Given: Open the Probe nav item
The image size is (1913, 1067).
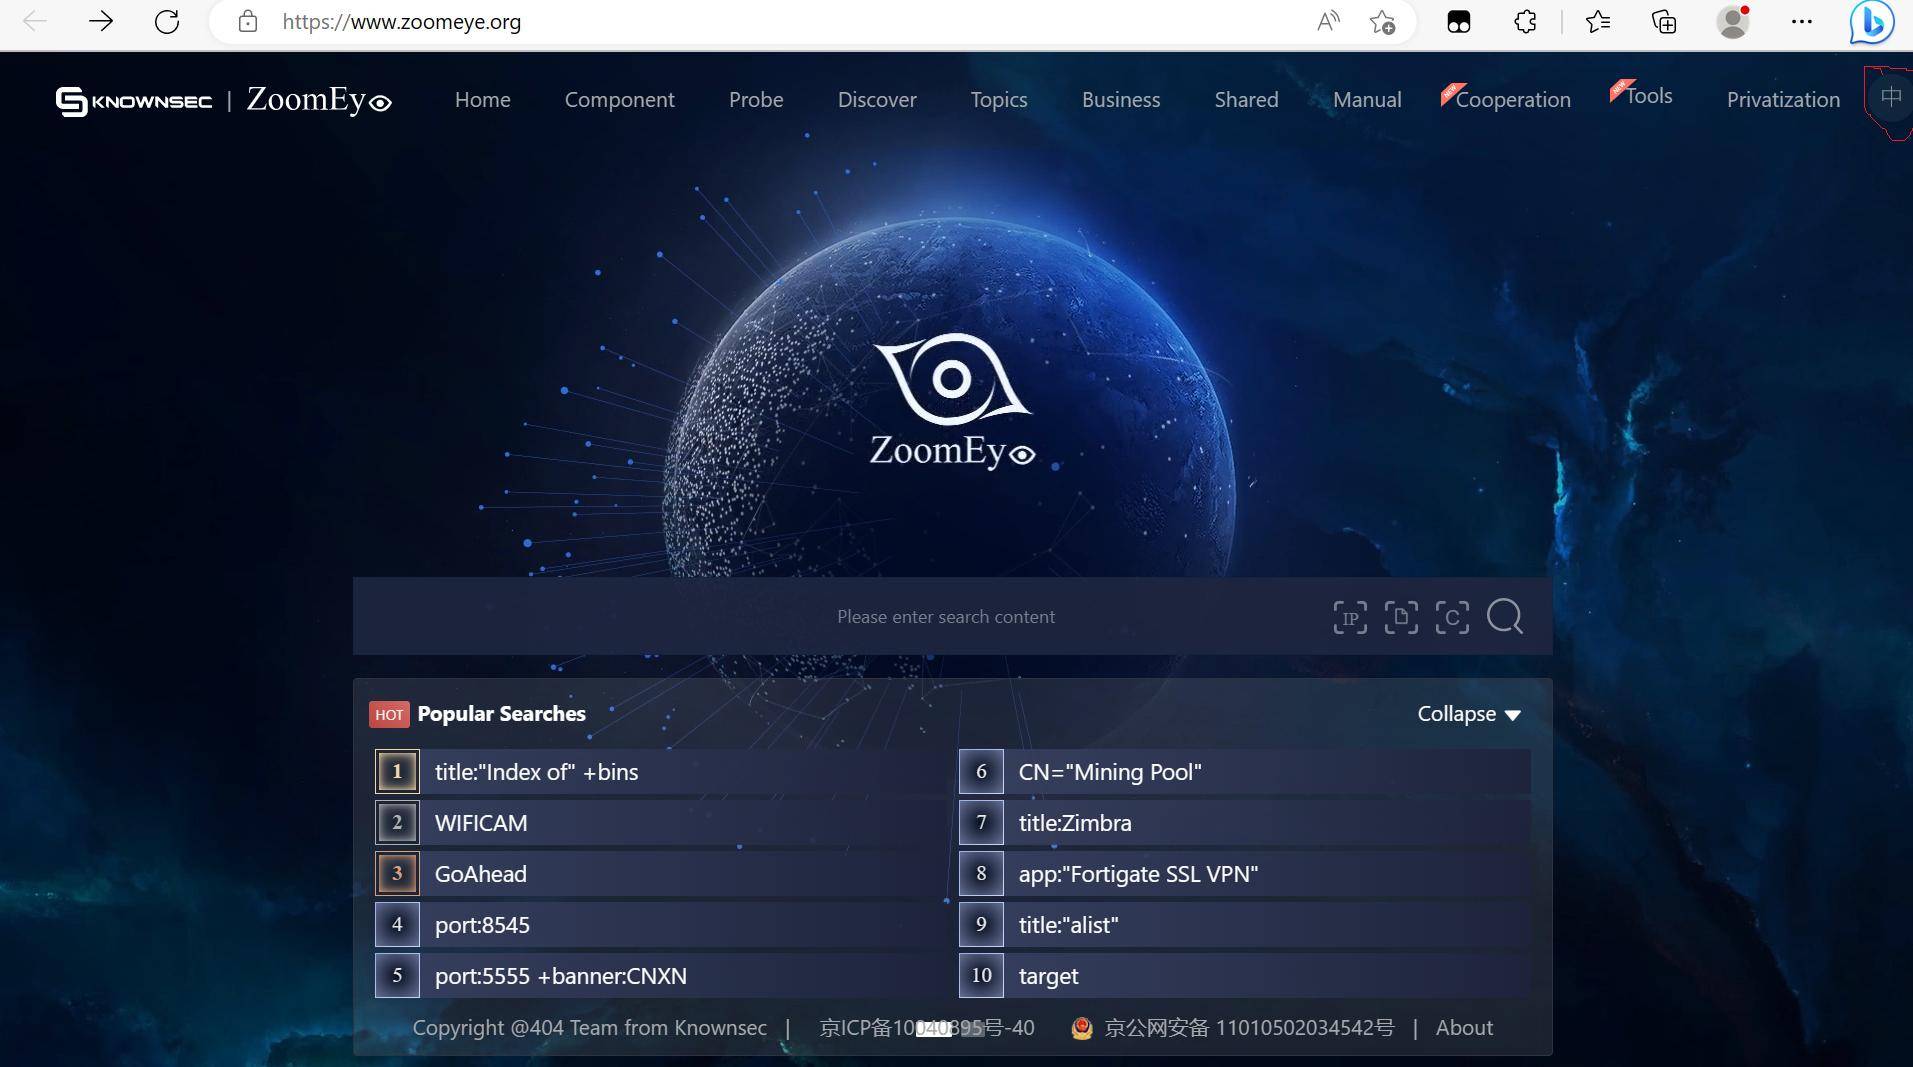Looking at the screenshot, I should [x=756, y=100].
